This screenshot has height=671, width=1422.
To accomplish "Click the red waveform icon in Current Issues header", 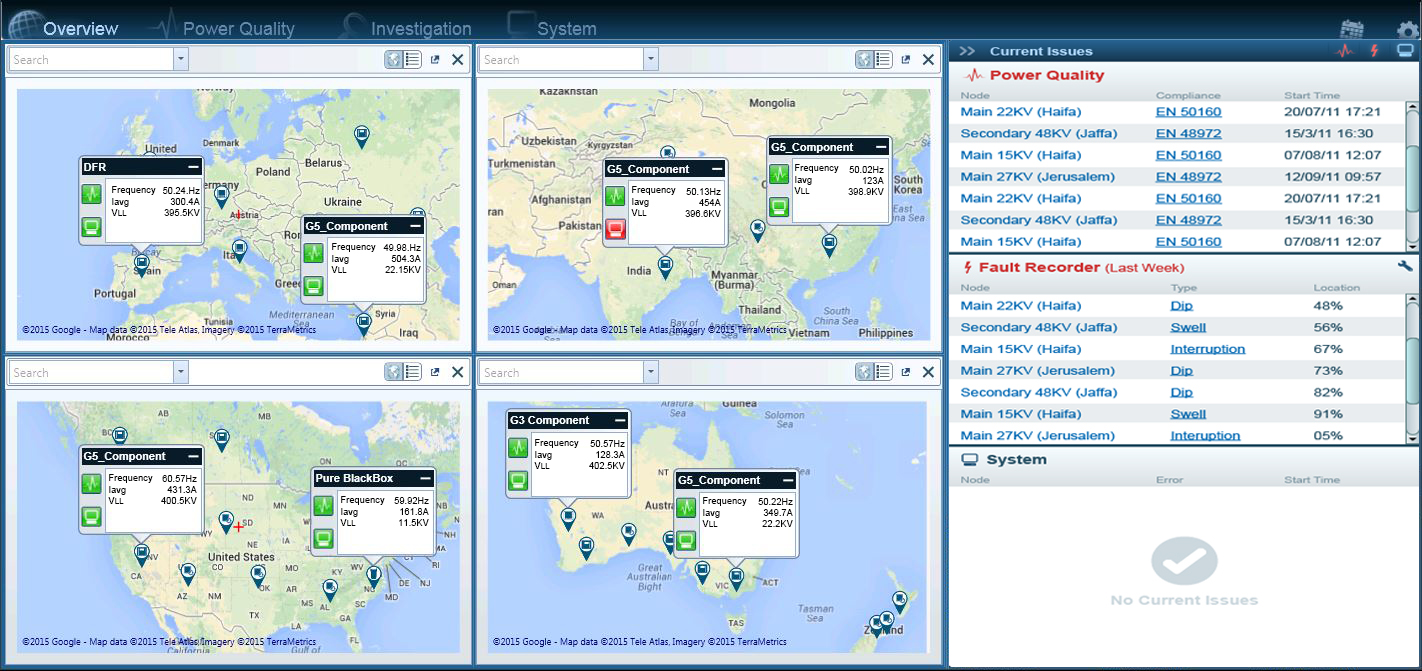I will (x=1345, y=51).
